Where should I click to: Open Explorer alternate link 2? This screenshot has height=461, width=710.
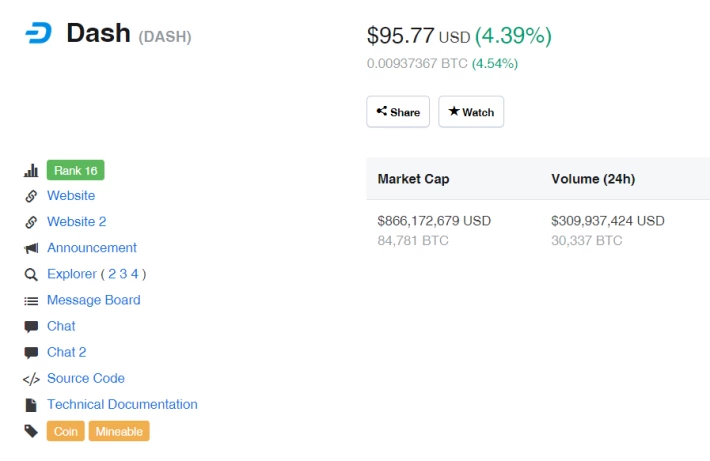coord(112,274)
